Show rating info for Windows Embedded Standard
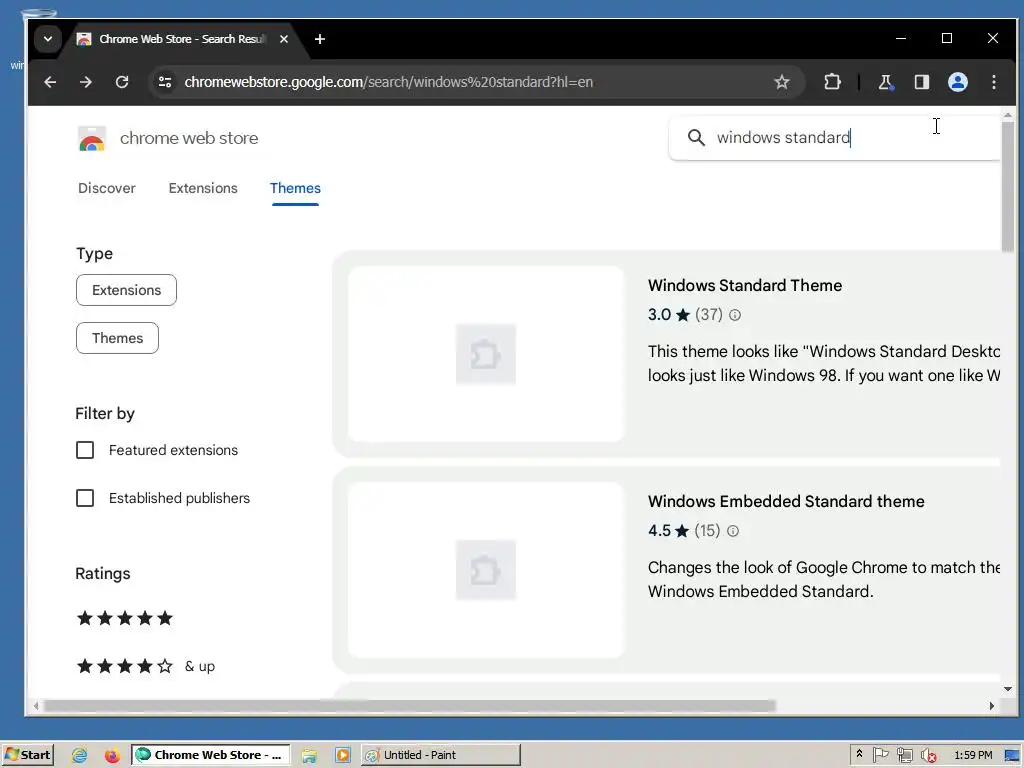1024x768 pixels. point(733,531)
